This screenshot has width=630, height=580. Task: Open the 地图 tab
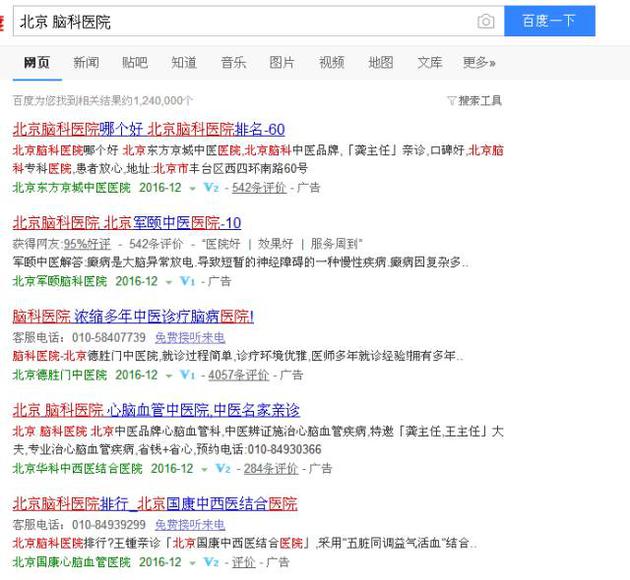[x=380, y=63]
